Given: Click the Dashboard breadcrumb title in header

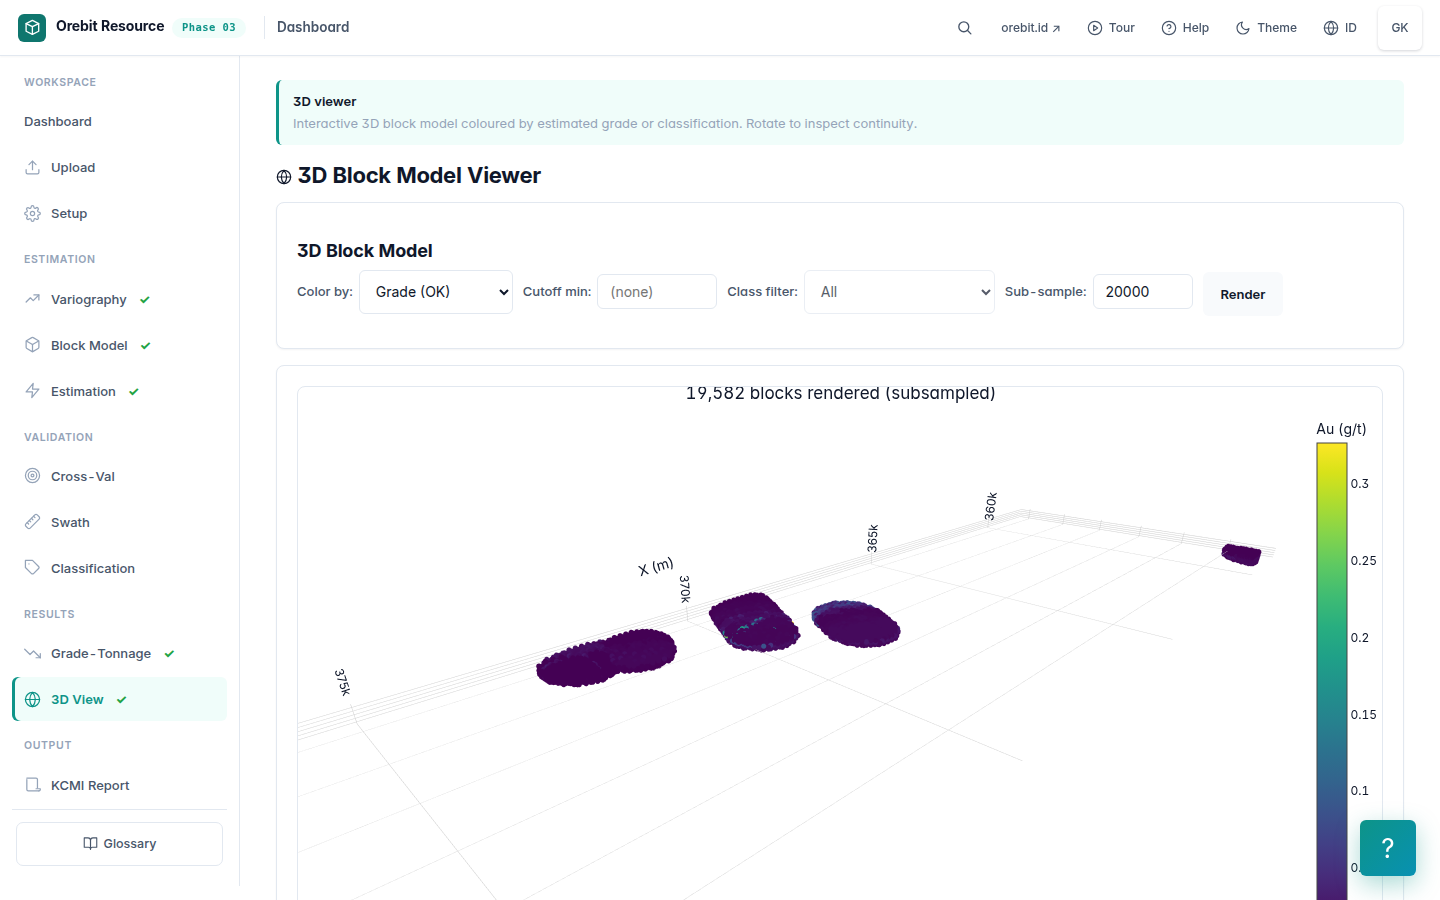Looking at the screenshot, I should point(313,27).
